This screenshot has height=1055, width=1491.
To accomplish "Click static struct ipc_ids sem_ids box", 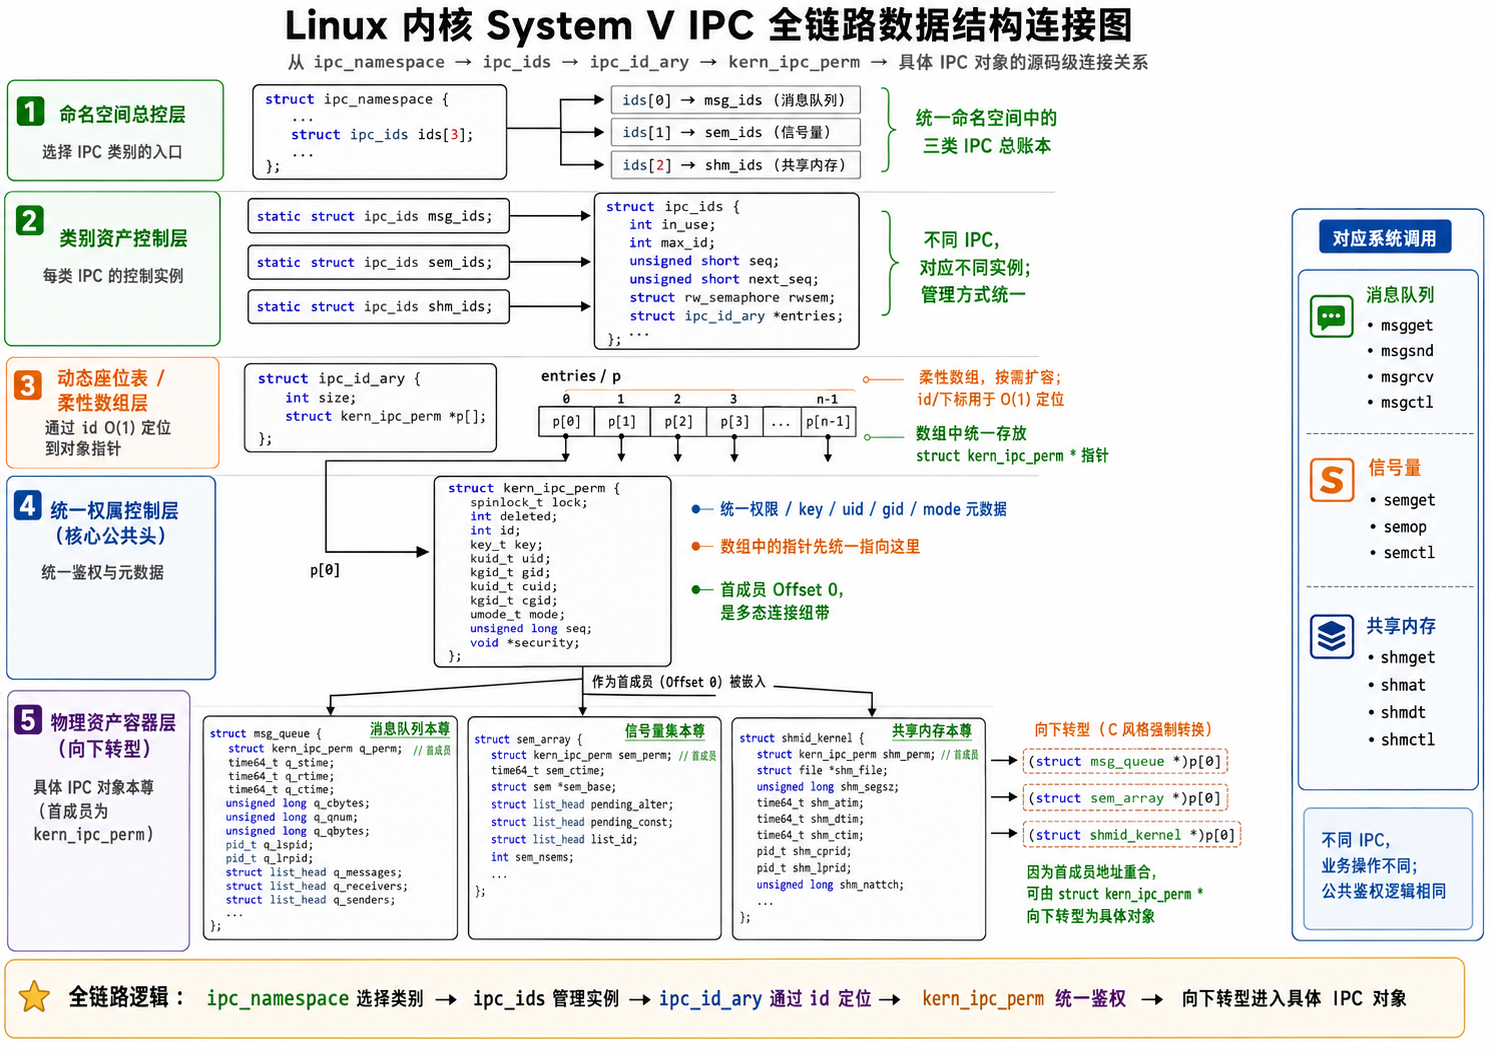I will [378, 262].
